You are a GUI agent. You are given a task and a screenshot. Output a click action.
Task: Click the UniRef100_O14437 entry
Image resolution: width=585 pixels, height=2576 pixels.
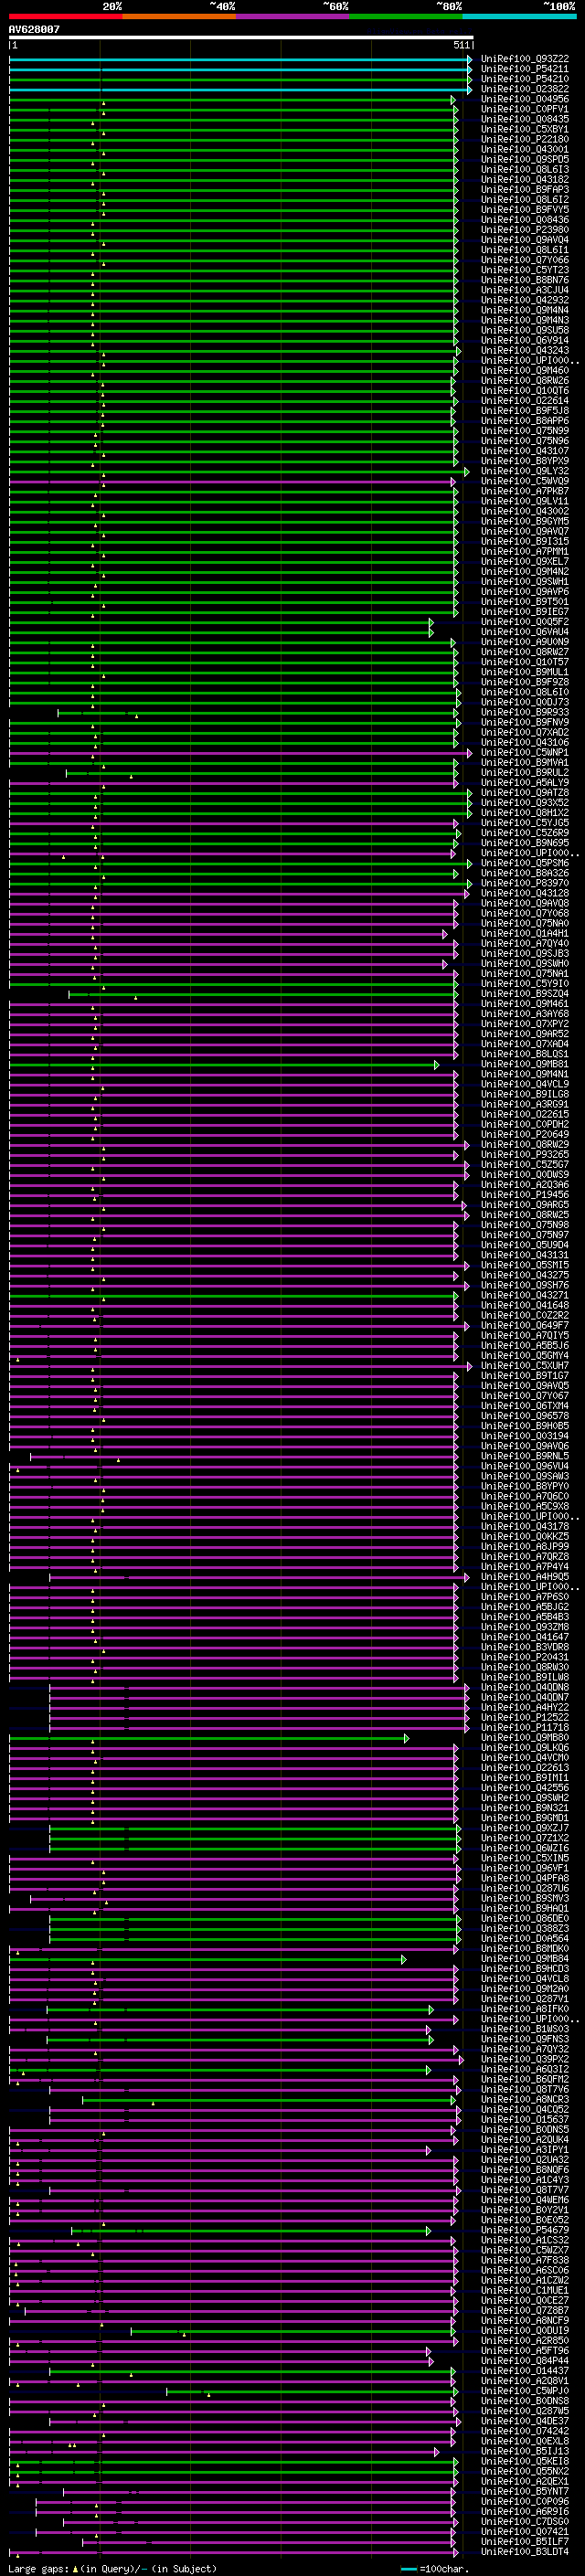[525, 2370]
